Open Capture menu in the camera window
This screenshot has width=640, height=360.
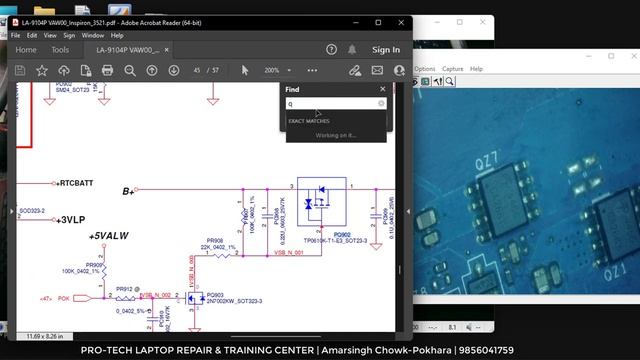(x=453, y=69)
